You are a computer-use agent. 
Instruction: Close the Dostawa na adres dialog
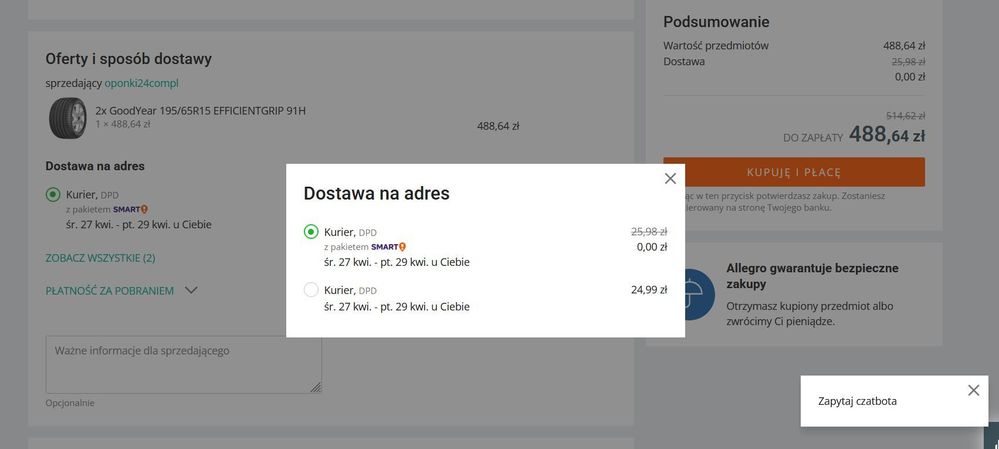(x=670, y=178)
